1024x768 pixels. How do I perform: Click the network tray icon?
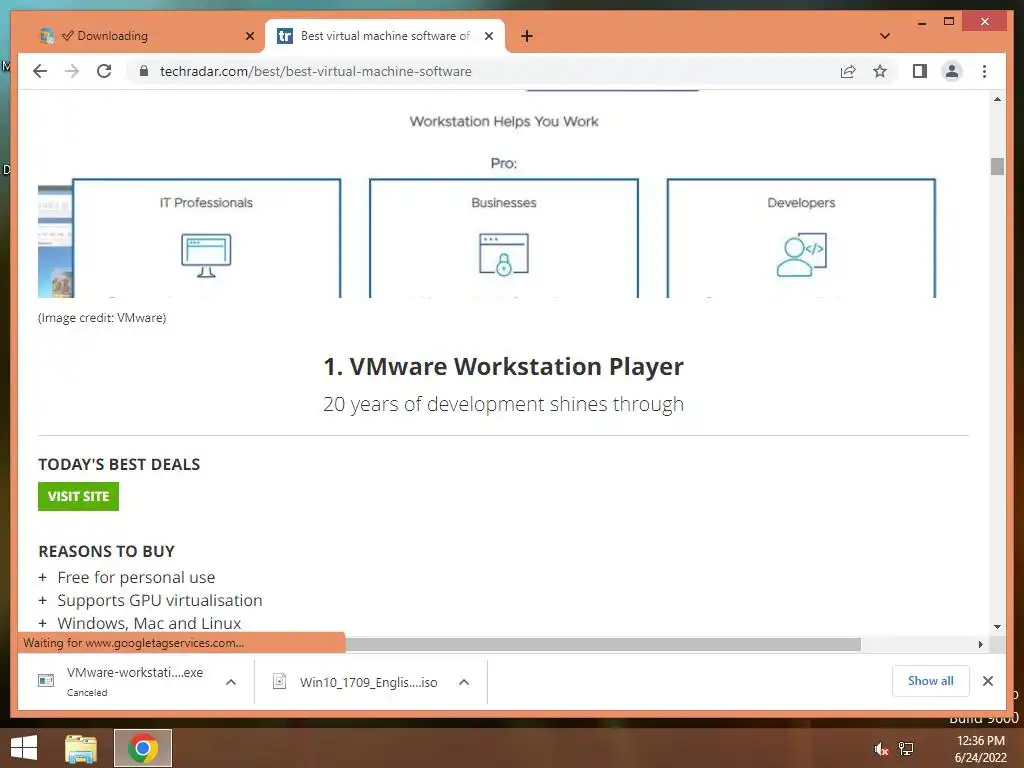(906, 749)
